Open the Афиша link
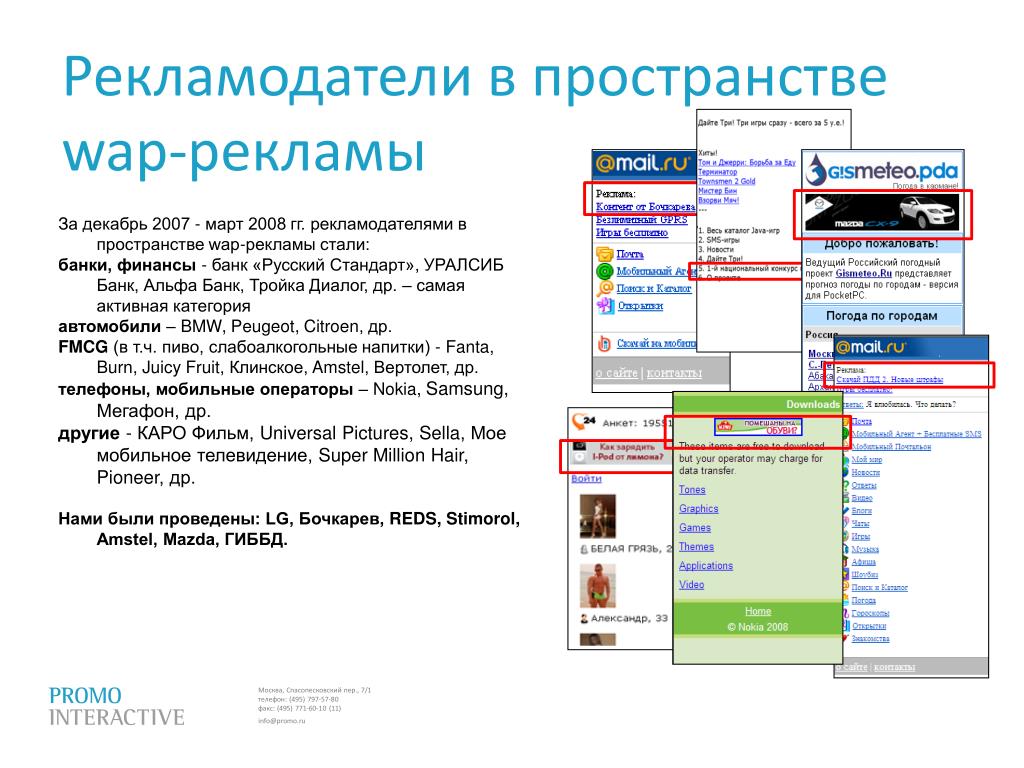This screenshot has width=1024, height=768. coord(864,562)
